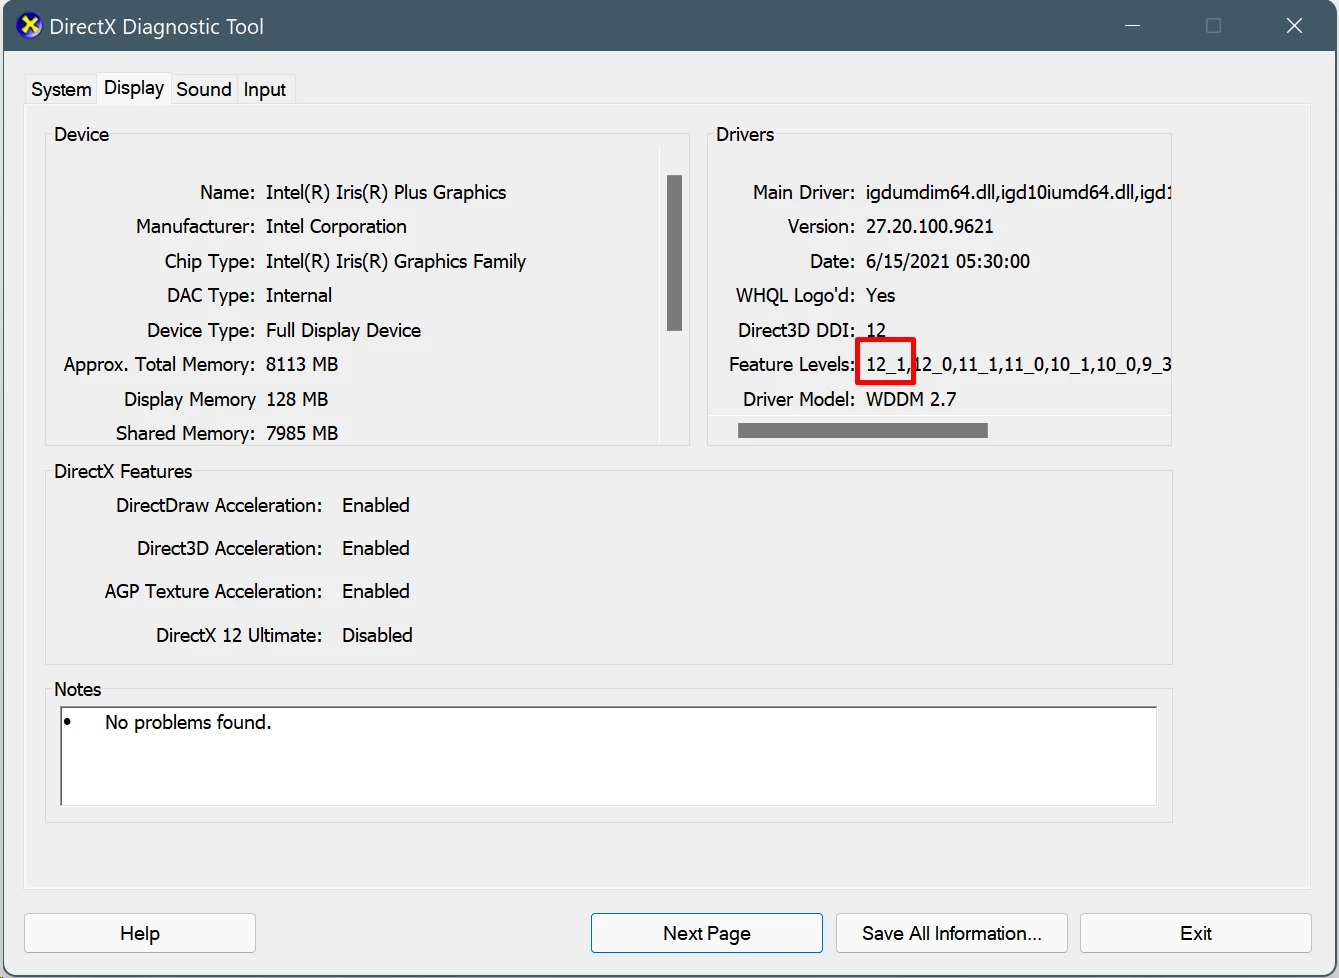This screenshot has height=978, width=1339.
Task: Click the Drivers panel horizontal scrollbar thumb
Action: [x=862, y=430]
